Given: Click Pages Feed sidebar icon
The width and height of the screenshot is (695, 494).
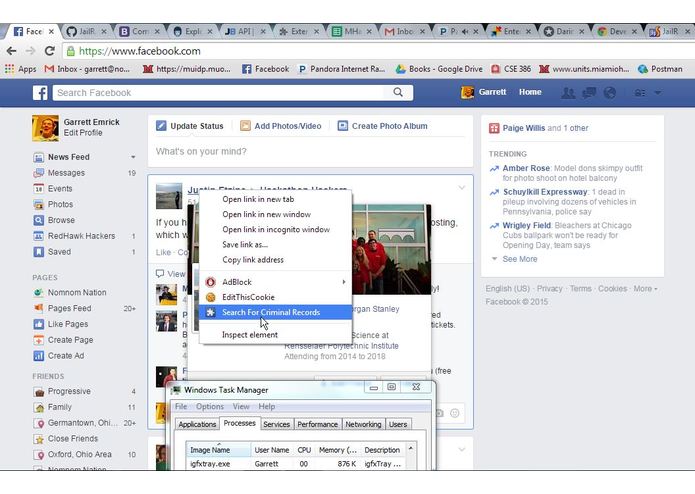Looking at the screenshot, I should [39, 308].
